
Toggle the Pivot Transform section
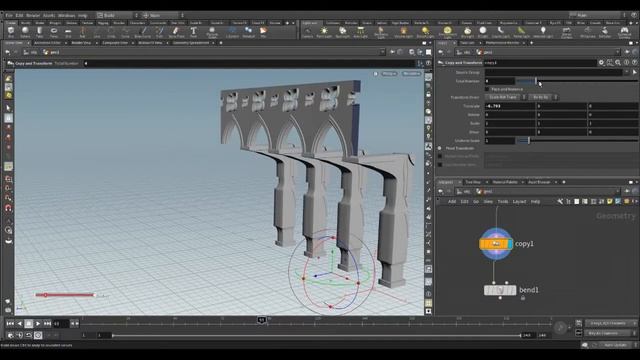click(440, 148)
